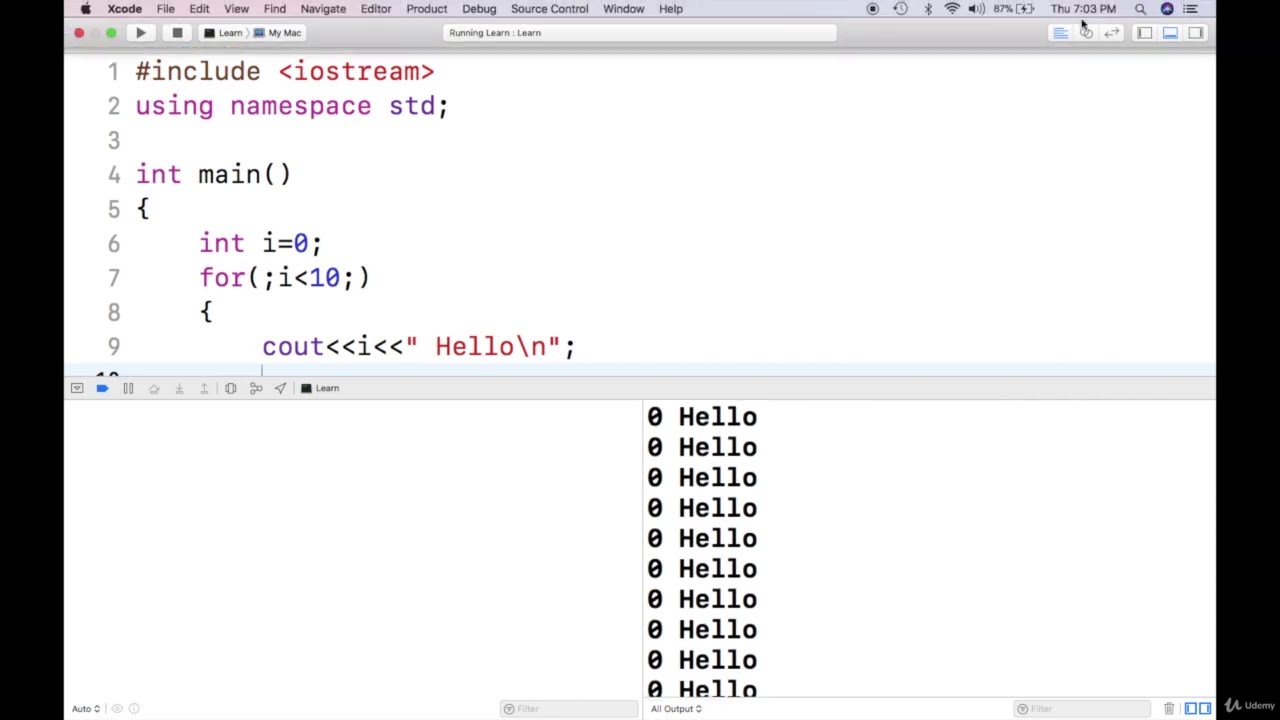Click the cout Hello statement line

point(419,347)
